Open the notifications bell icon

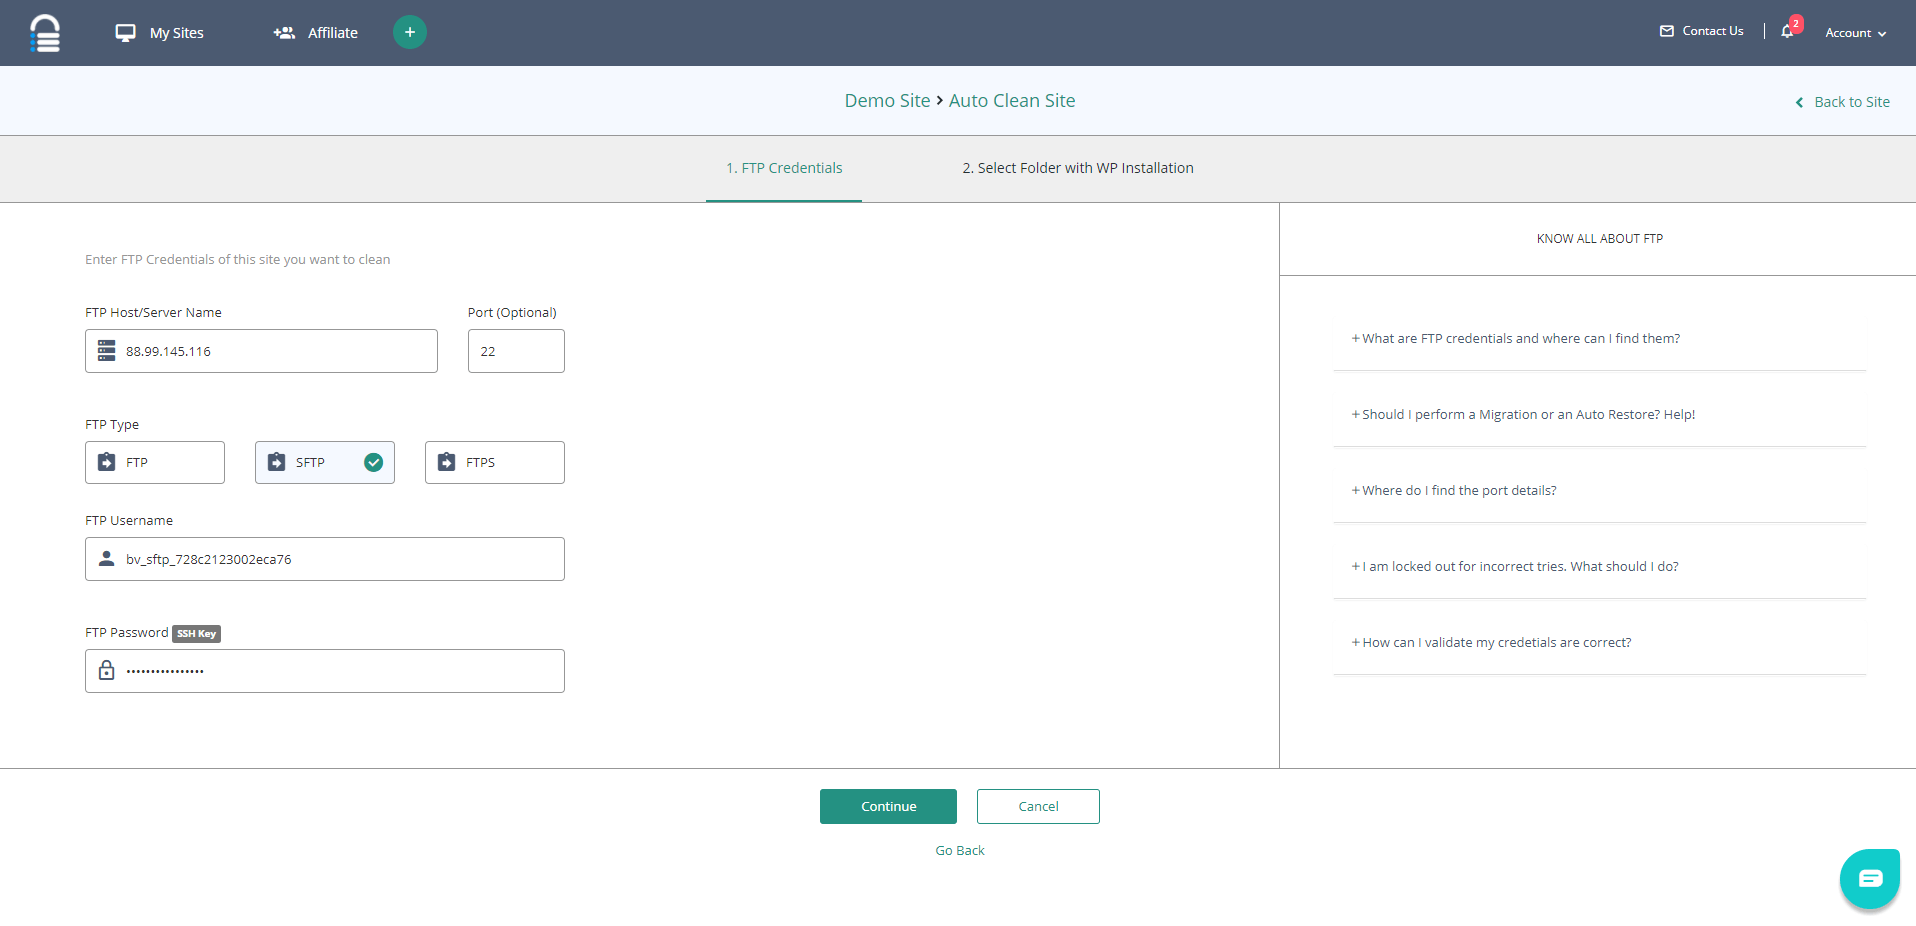coord(1787,32)
